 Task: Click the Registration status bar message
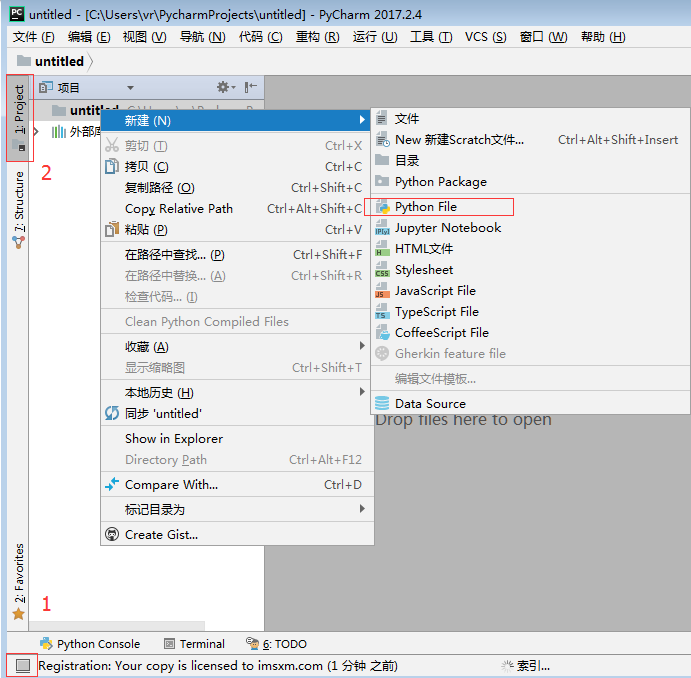218,665
